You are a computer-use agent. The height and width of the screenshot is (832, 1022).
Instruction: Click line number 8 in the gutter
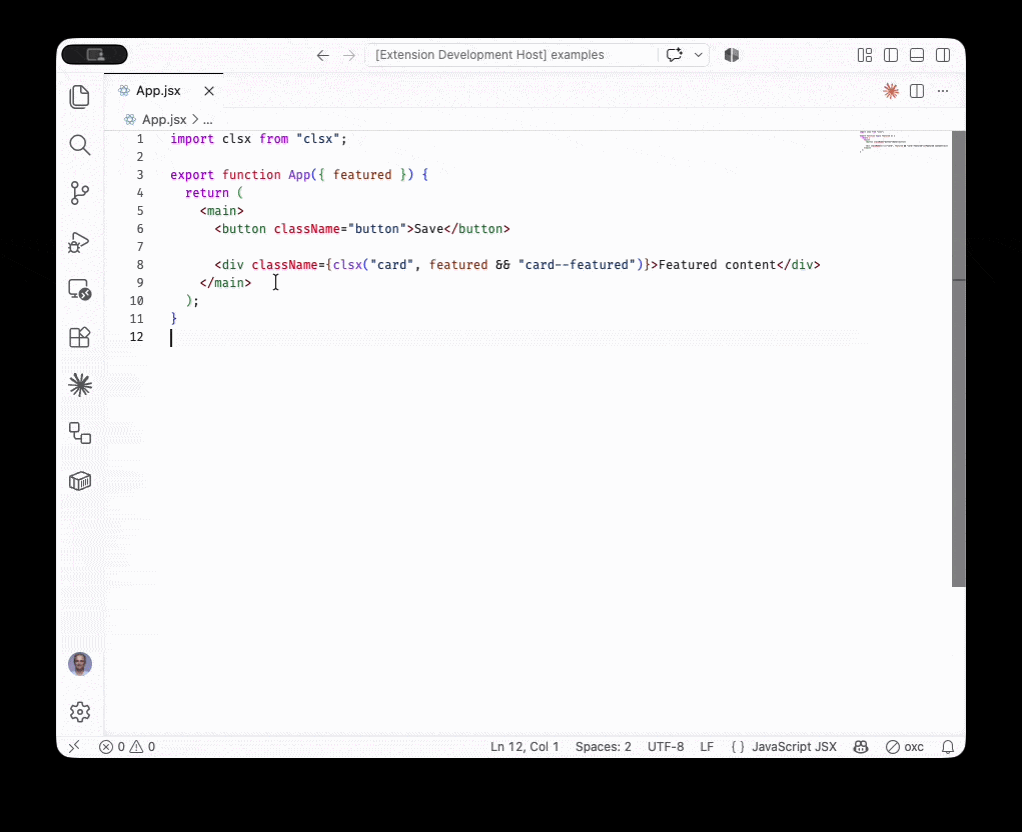[139, 265]
